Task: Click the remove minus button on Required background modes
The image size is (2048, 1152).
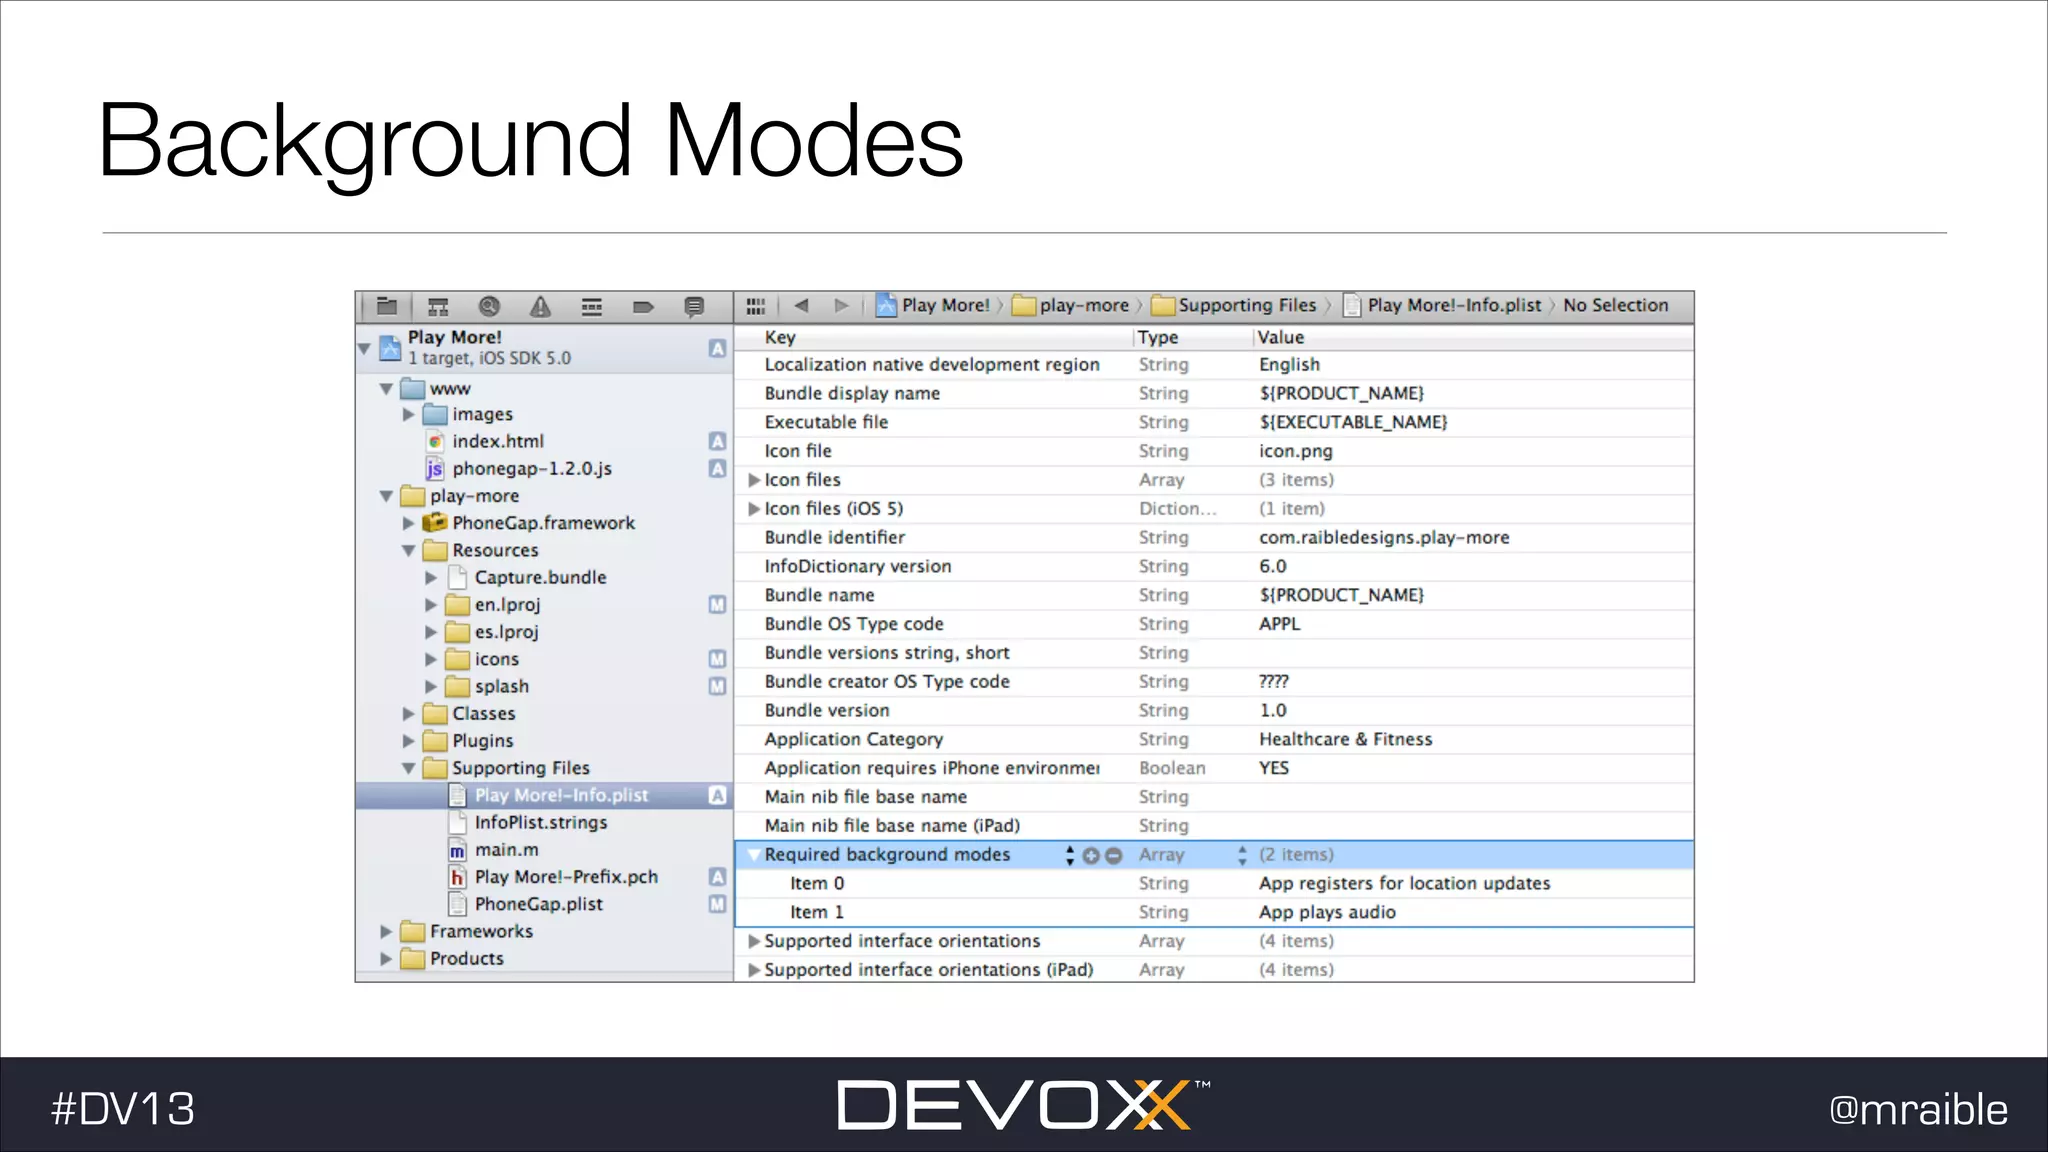Action: click(1114, 856)
